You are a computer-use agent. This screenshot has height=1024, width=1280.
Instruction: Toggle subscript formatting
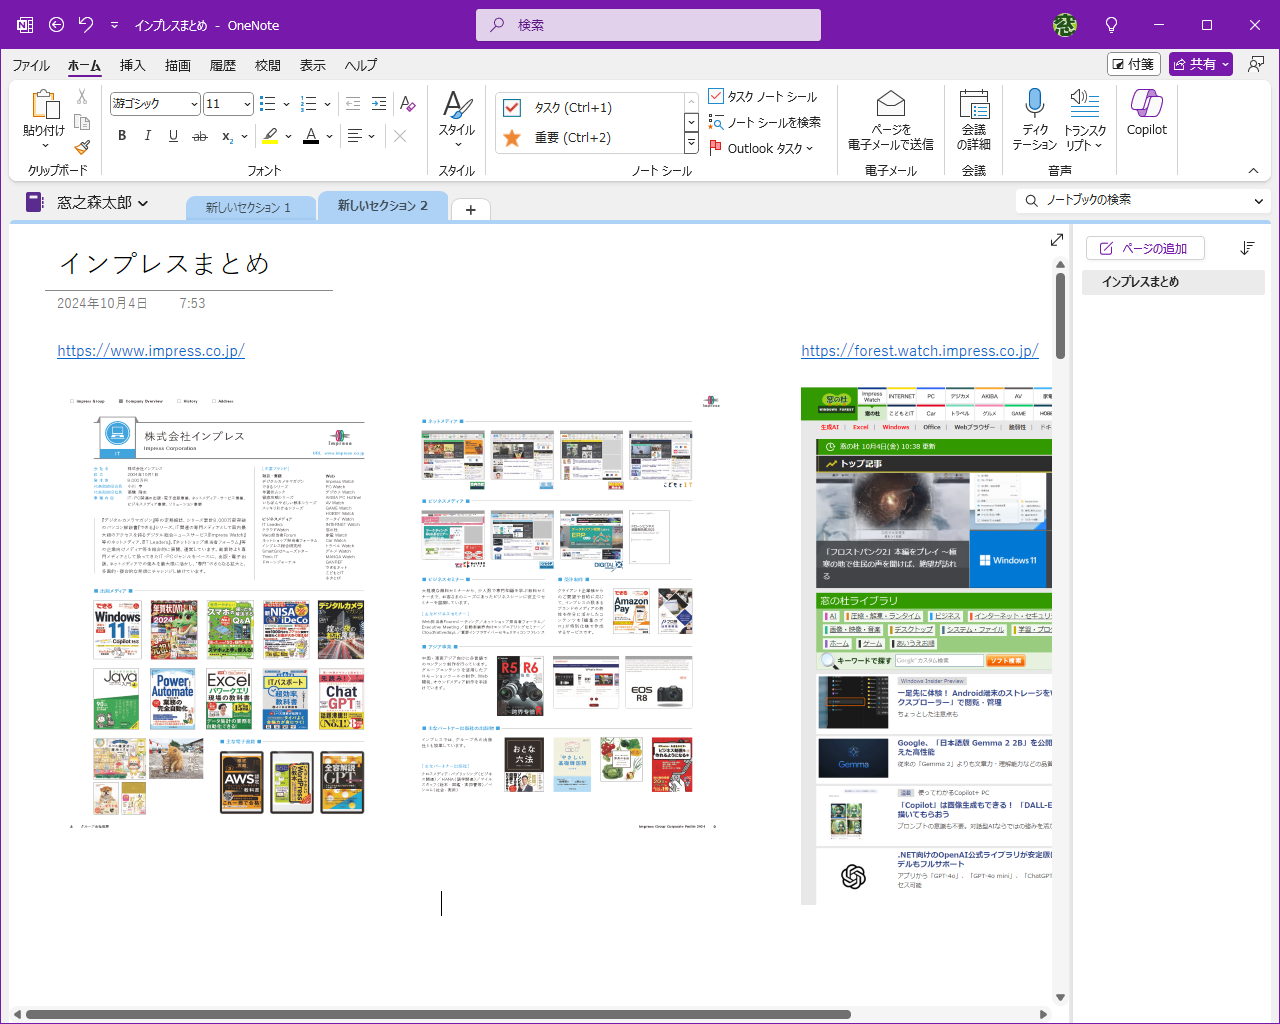(228, 136)
